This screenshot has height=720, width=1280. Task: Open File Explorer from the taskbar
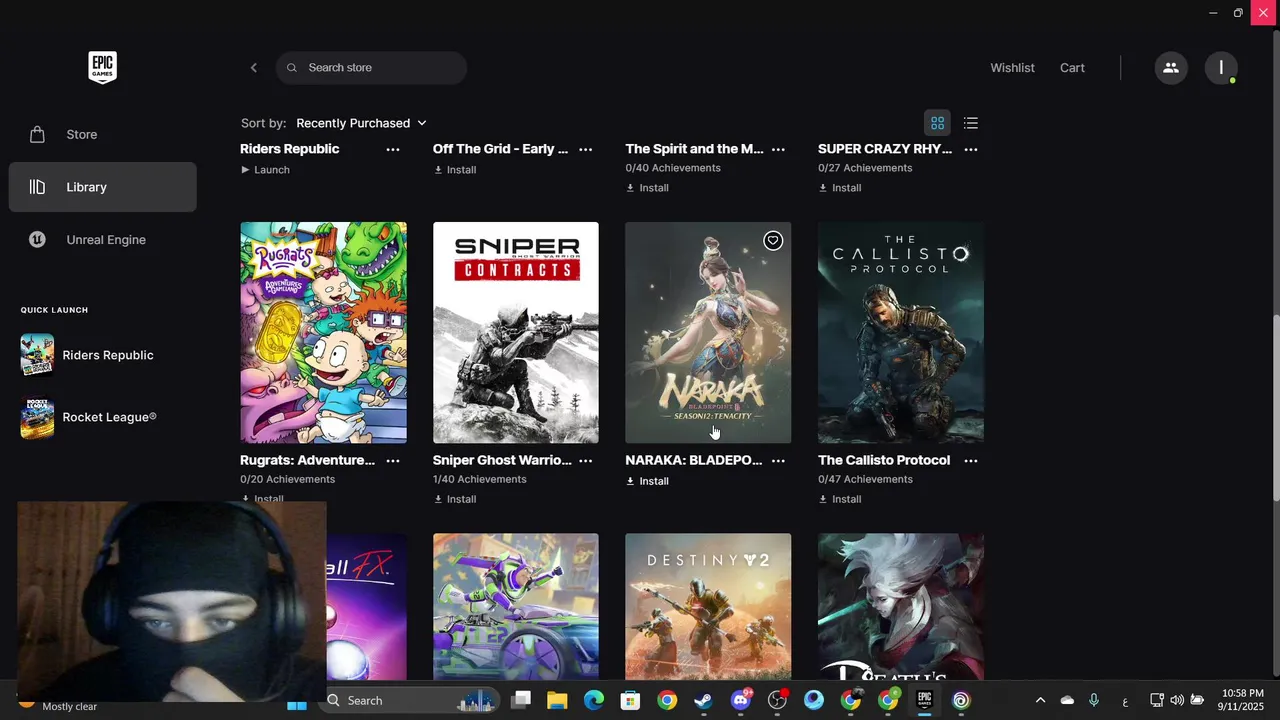click(x=557, y=700)
